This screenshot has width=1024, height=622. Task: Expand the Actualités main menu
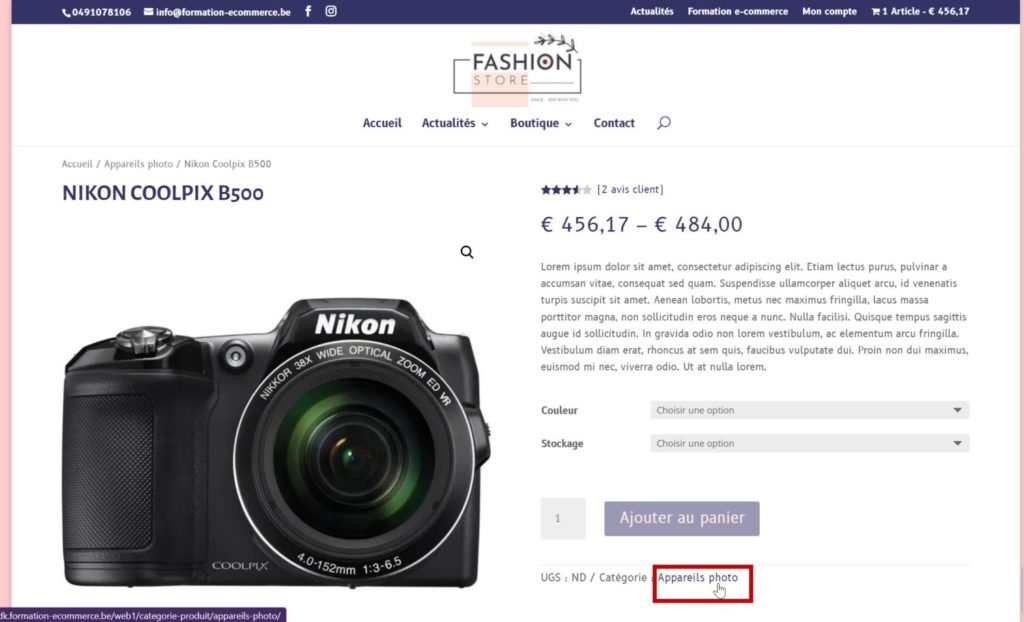pos(455,123)
